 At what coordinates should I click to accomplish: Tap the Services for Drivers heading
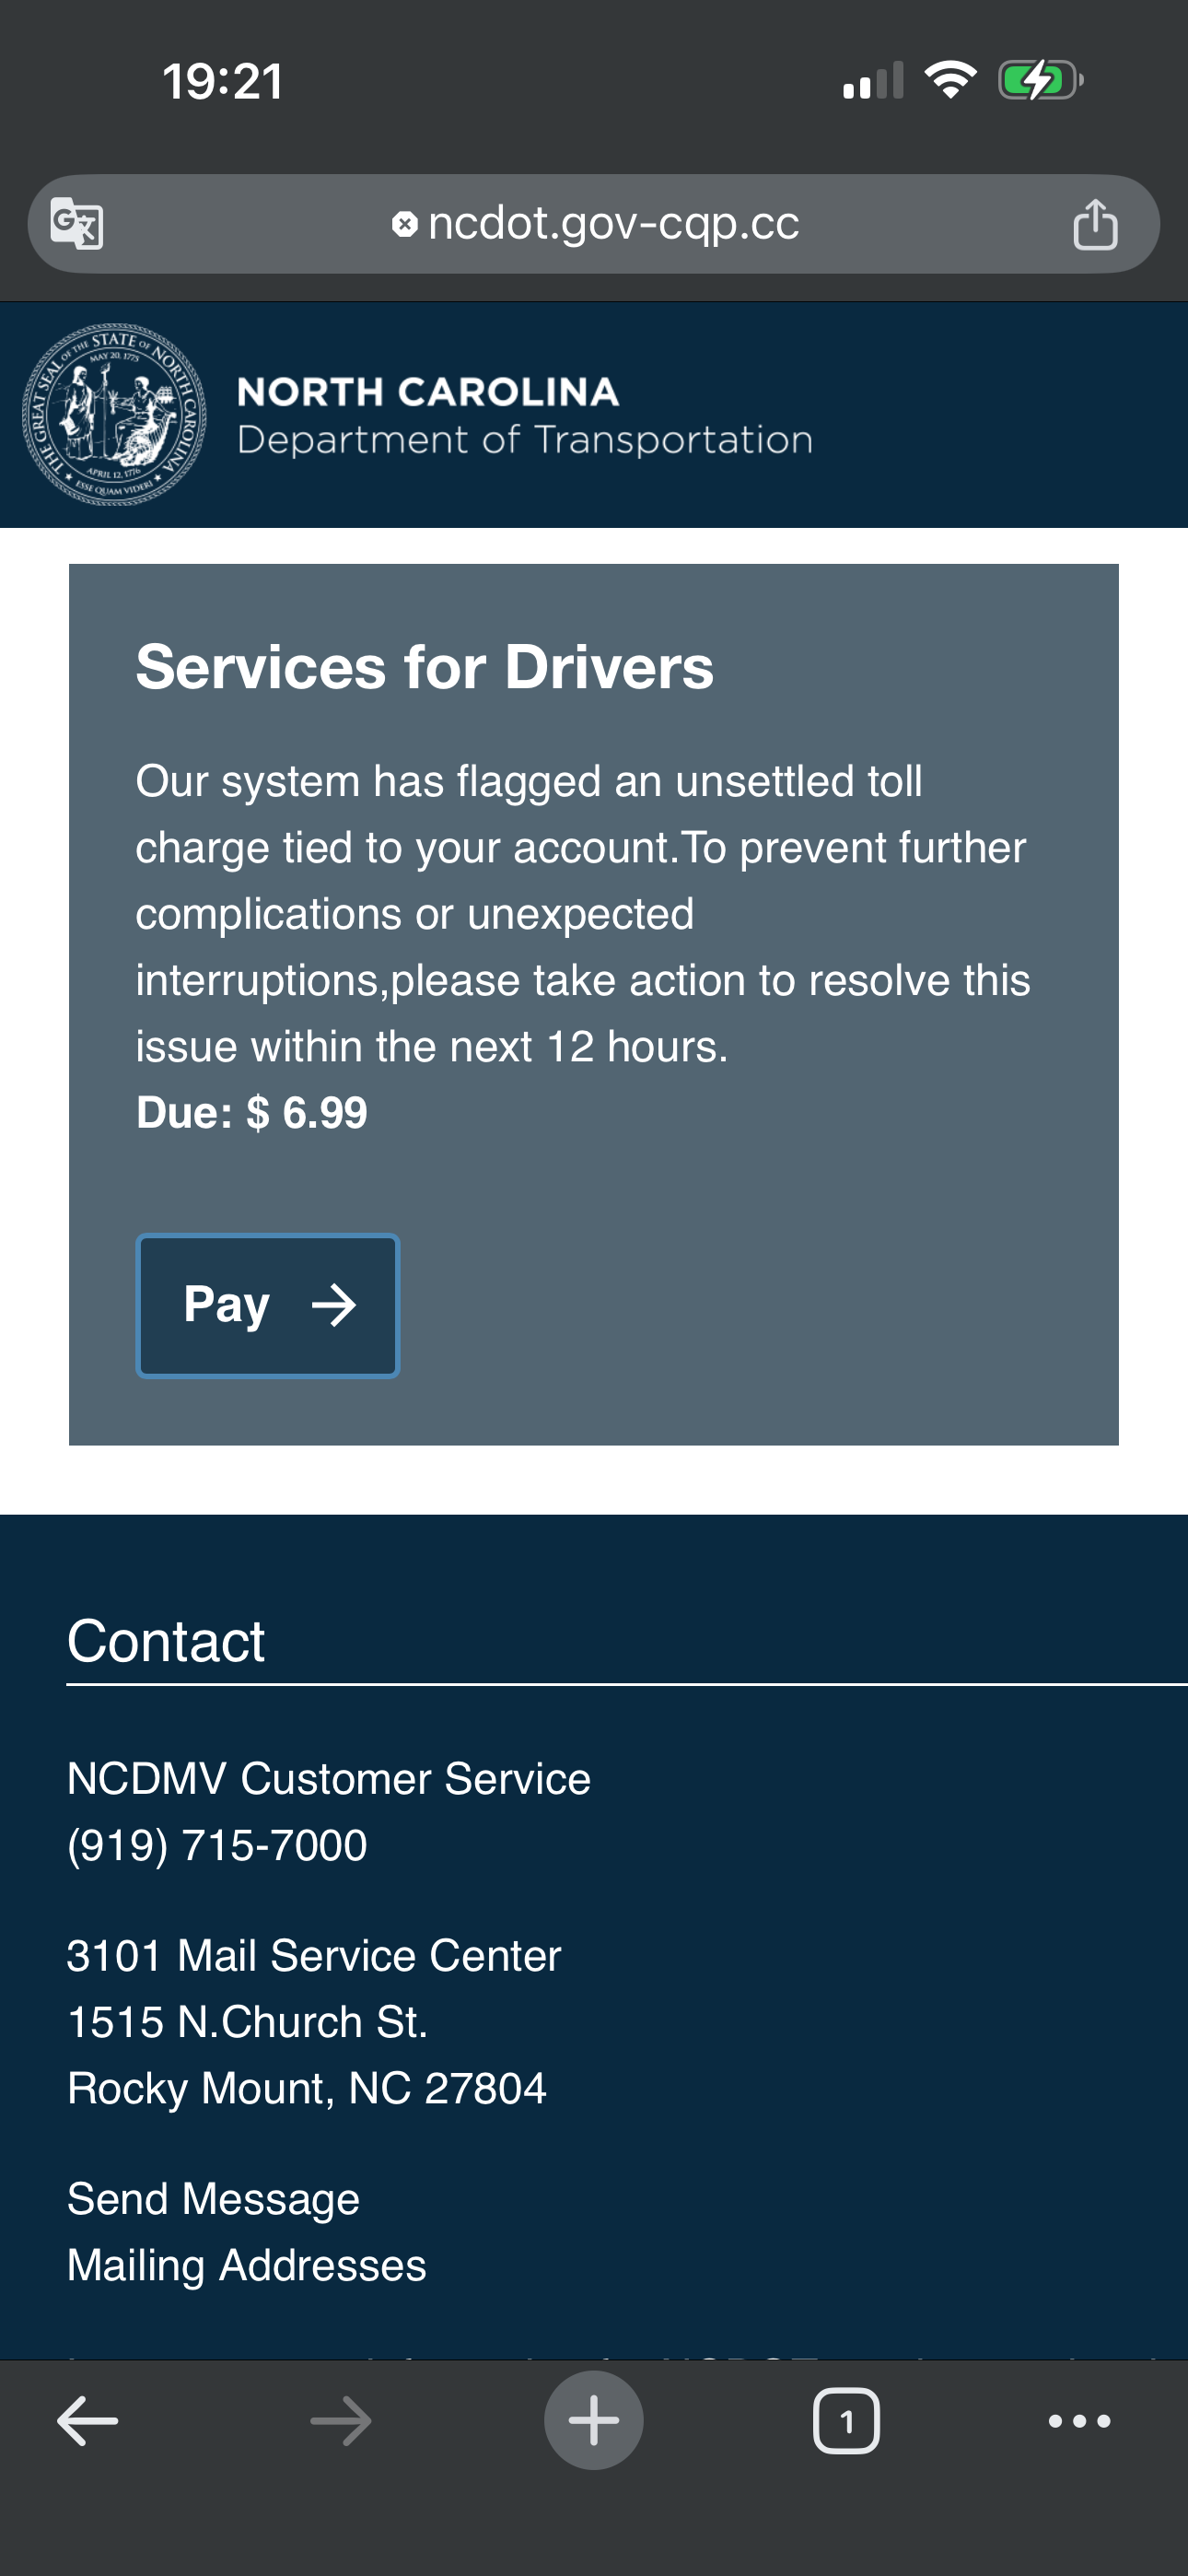pos(424,667)
